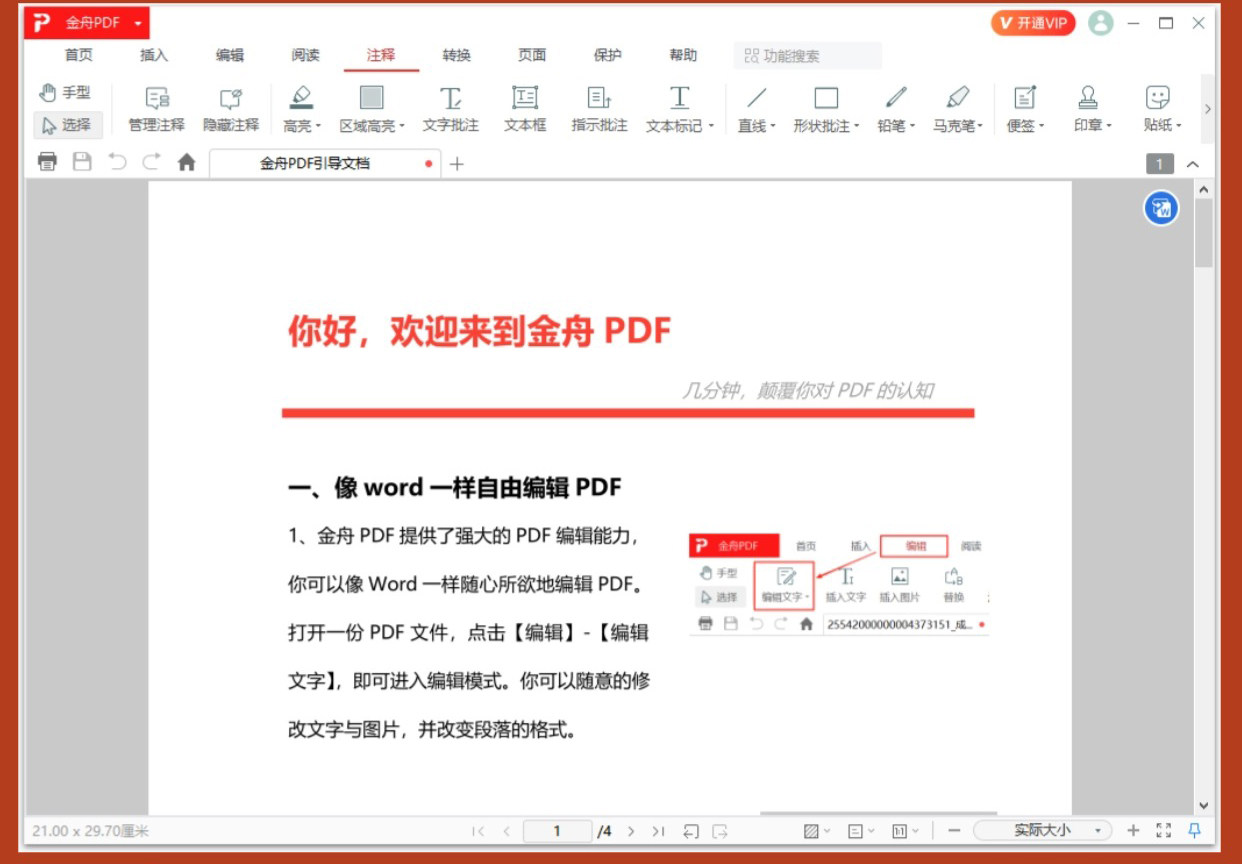Click the floating PDF-to-Word converter icon
The image size is (1242, 864).
pos(1161,208)
